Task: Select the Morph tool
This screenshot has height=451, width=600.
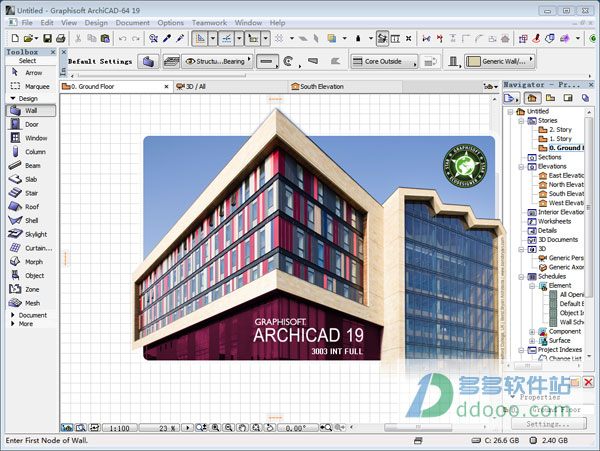Action: [31, 262]
